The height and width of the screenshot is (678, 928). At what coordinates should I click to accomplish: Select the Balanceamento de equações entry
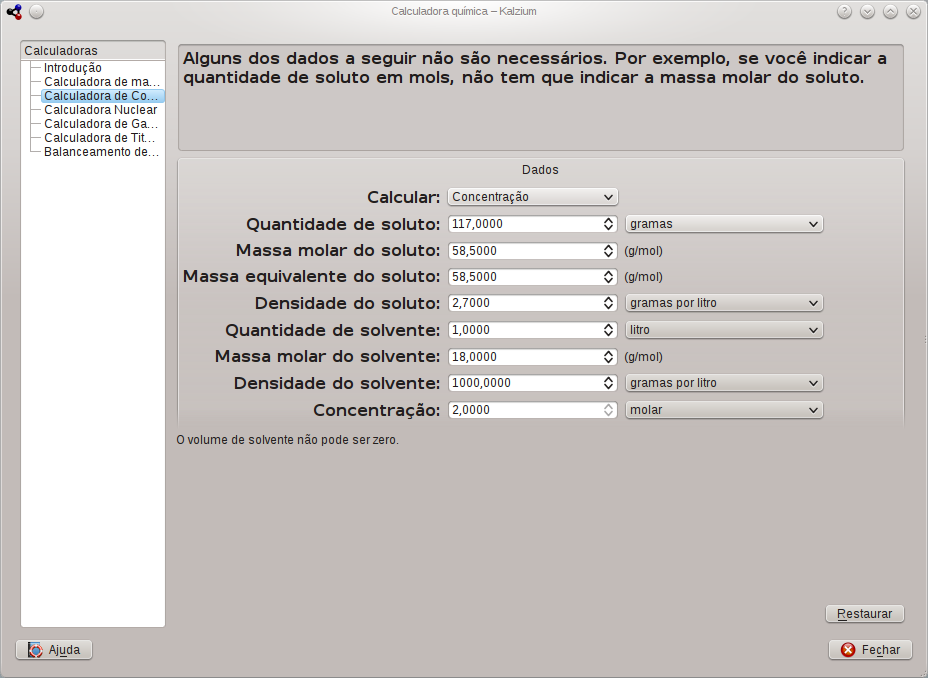pos(101,151)
